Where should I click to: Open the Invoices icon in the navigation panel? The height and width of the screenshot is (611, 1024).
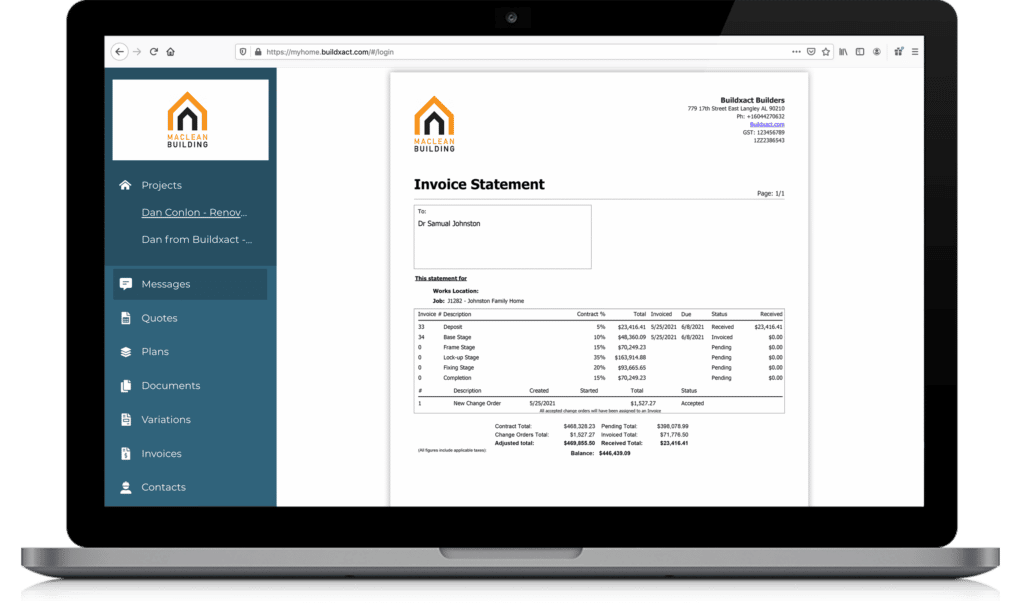pyautogui.click(x=125, y=453)
